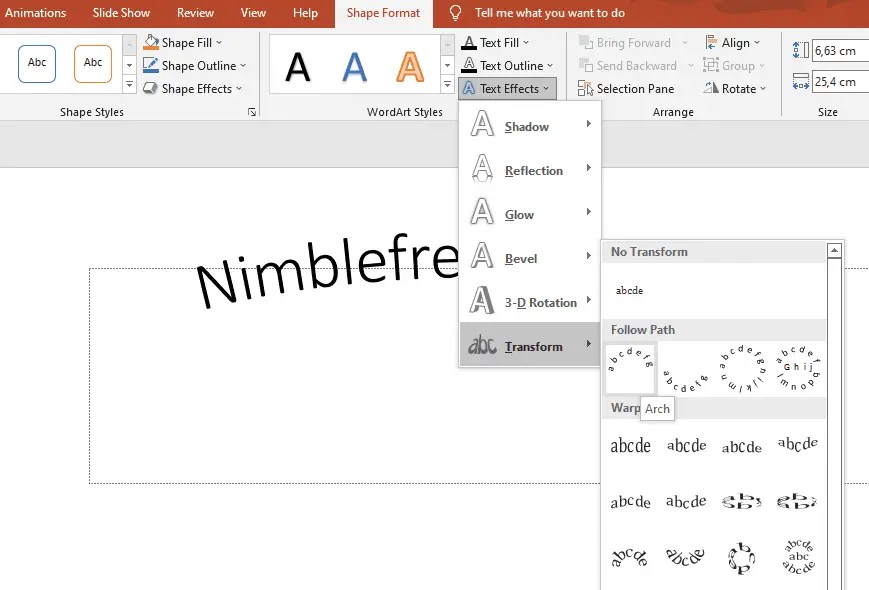
Task: Open the Selection Pane
Action: point(626,88)
